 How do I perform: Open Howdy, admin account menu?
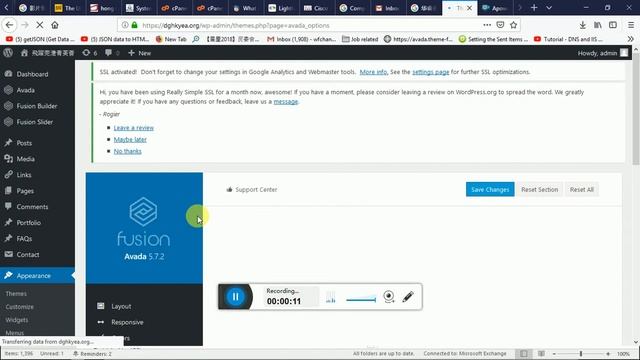[602, 53]
